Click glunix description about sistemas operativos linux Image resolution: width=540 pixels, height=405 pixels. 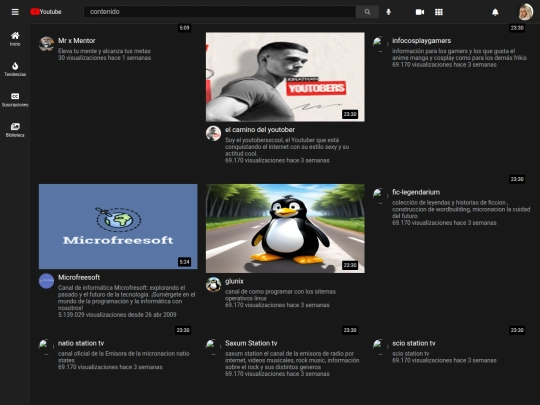click(x=280, y=295)
